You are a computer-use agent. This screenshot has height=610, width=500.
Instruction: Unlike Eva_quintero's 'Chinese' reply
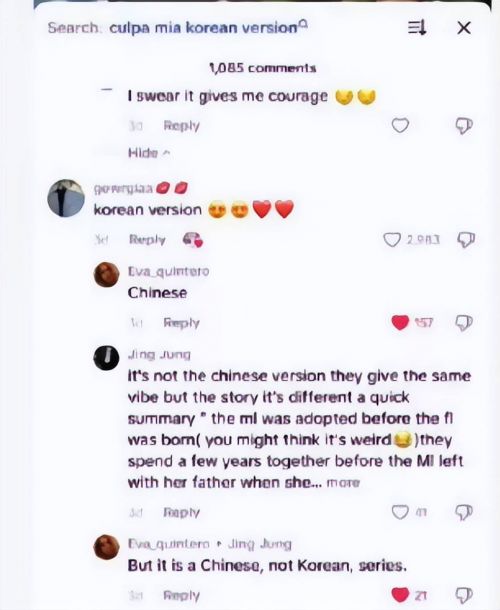click(400, 323)
